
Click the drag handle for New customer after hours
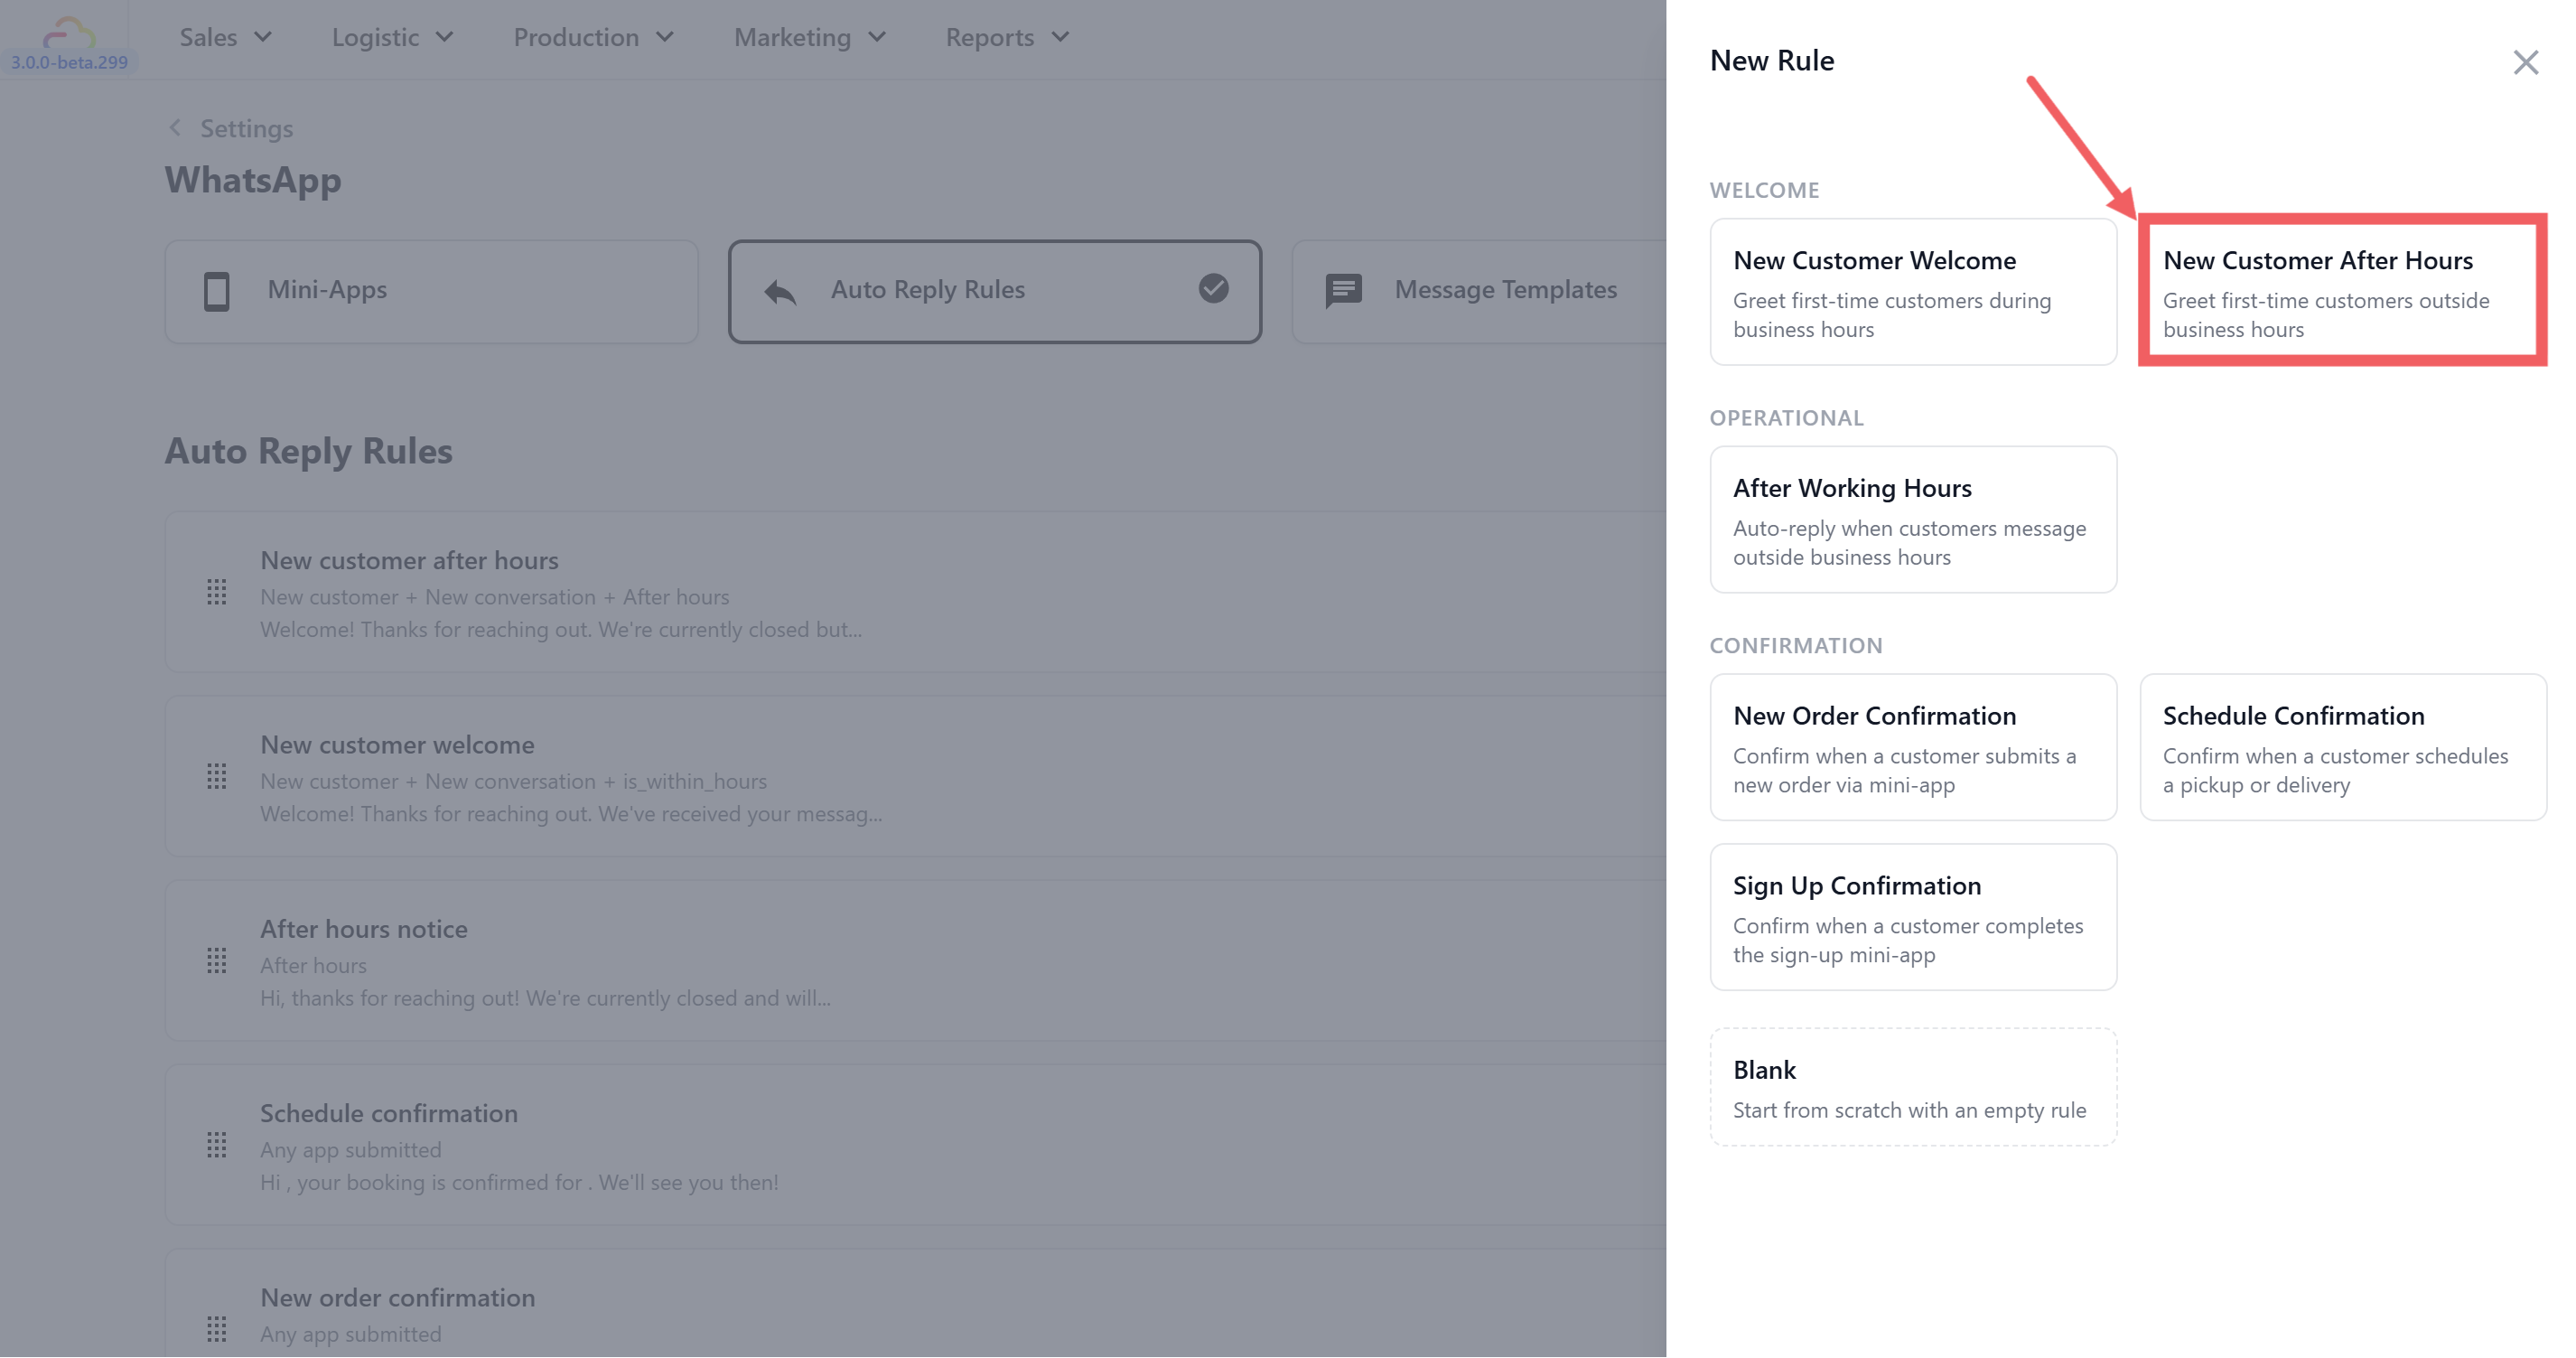pyautogui.click(x=216, y=592)
